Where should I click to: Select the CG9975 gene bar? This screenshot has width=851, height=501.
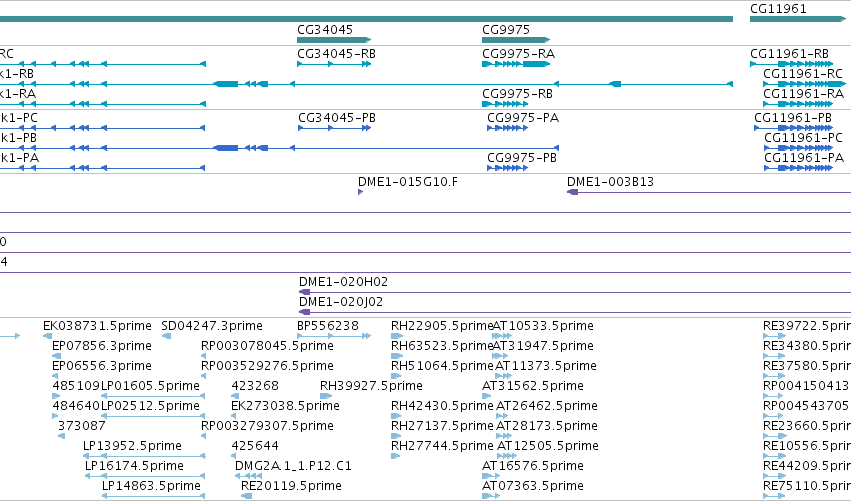coord(516,40)
